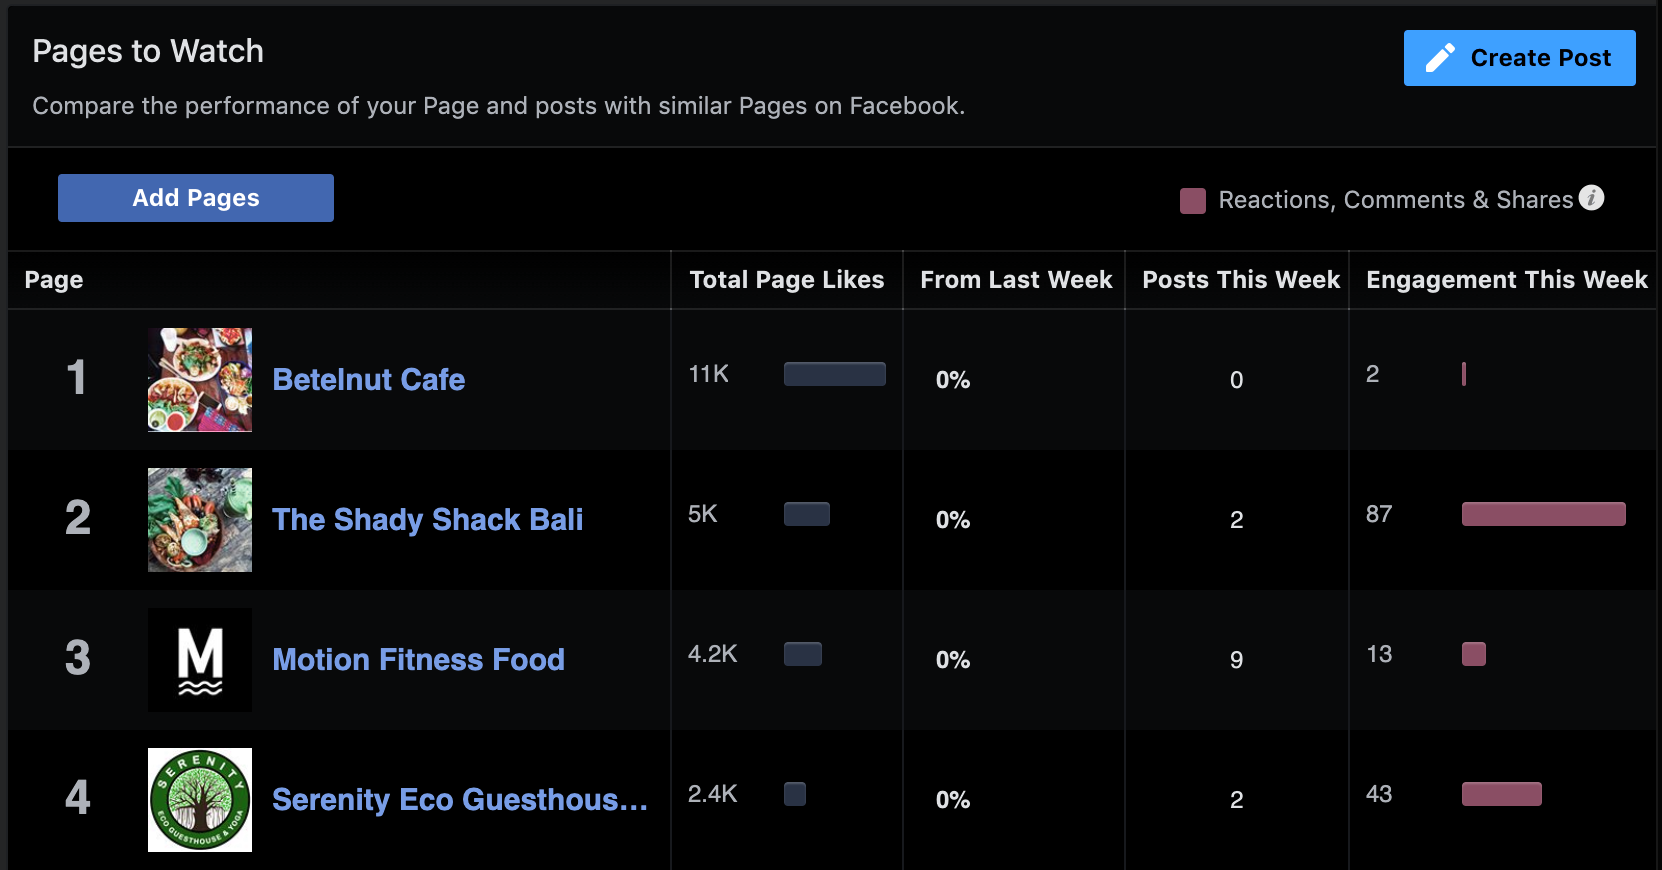Click Serenity Eco Guesthouse tree logo
This screenshot has height=870, width=1662.
(x=200, y=800)
